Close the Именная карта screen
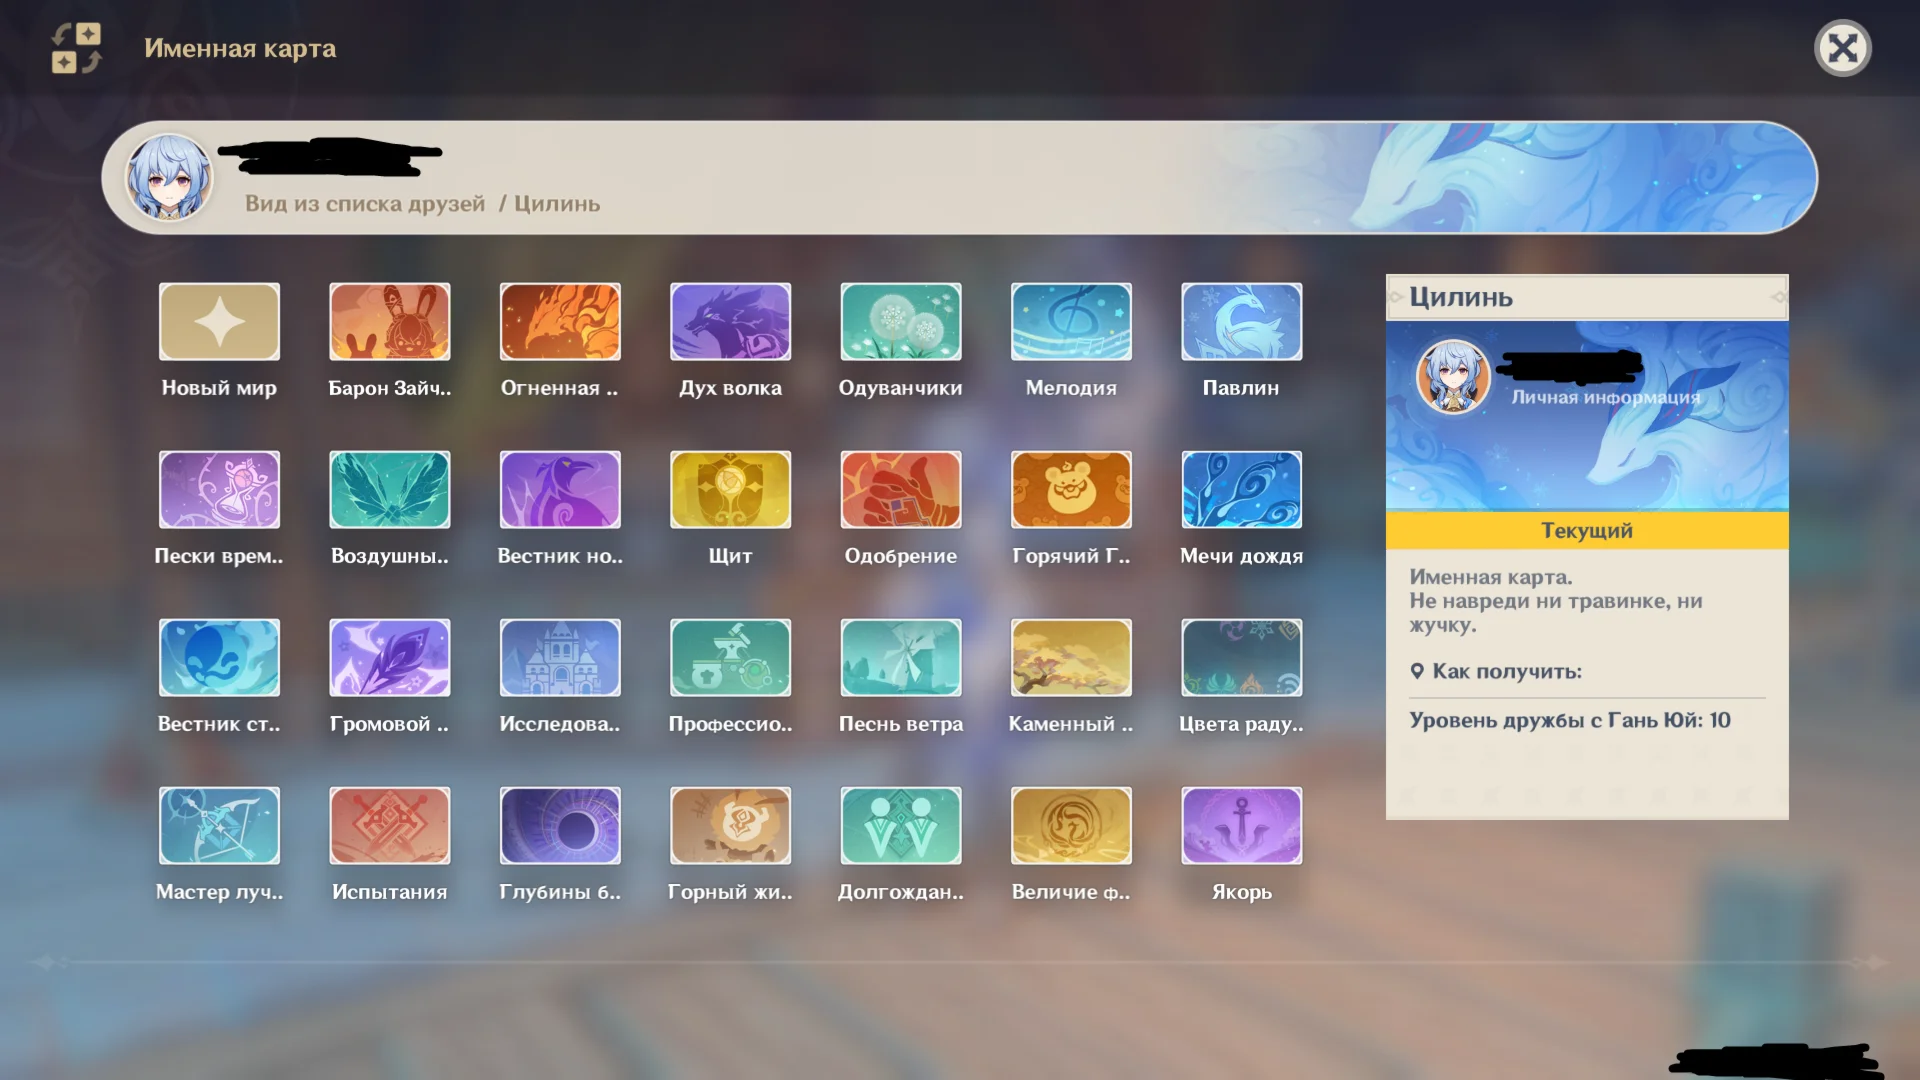1920x1080 pixels. click(x=1842, y=48)
